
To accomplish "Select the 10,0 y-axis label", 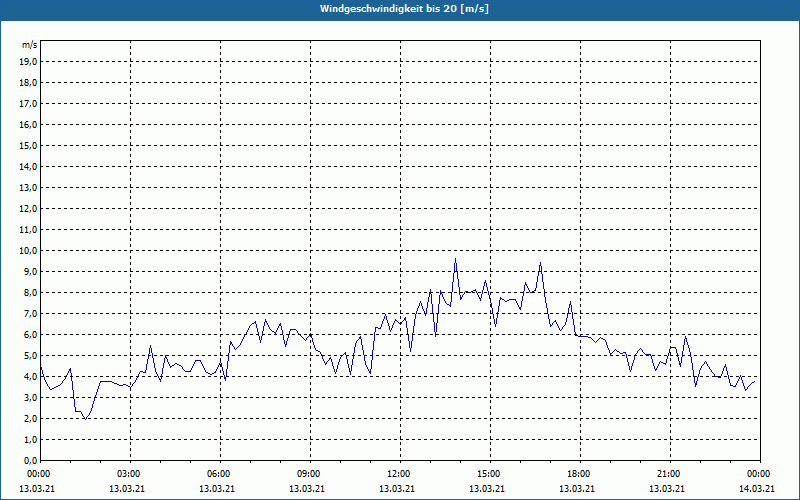I will pyautogui.click(x=29, y=251).
